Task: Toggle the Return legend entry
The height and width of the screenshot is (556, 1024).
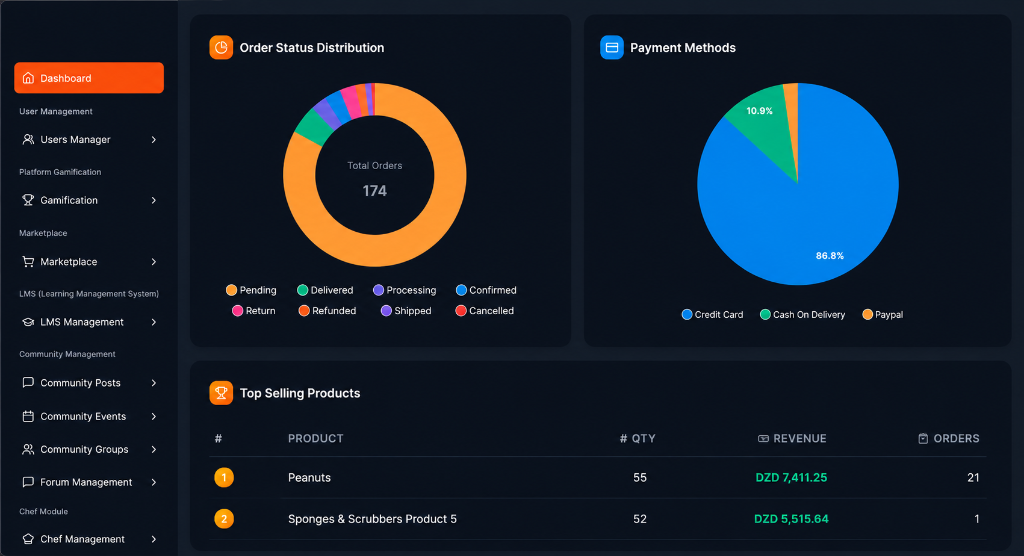Action: tap(254, 311)
